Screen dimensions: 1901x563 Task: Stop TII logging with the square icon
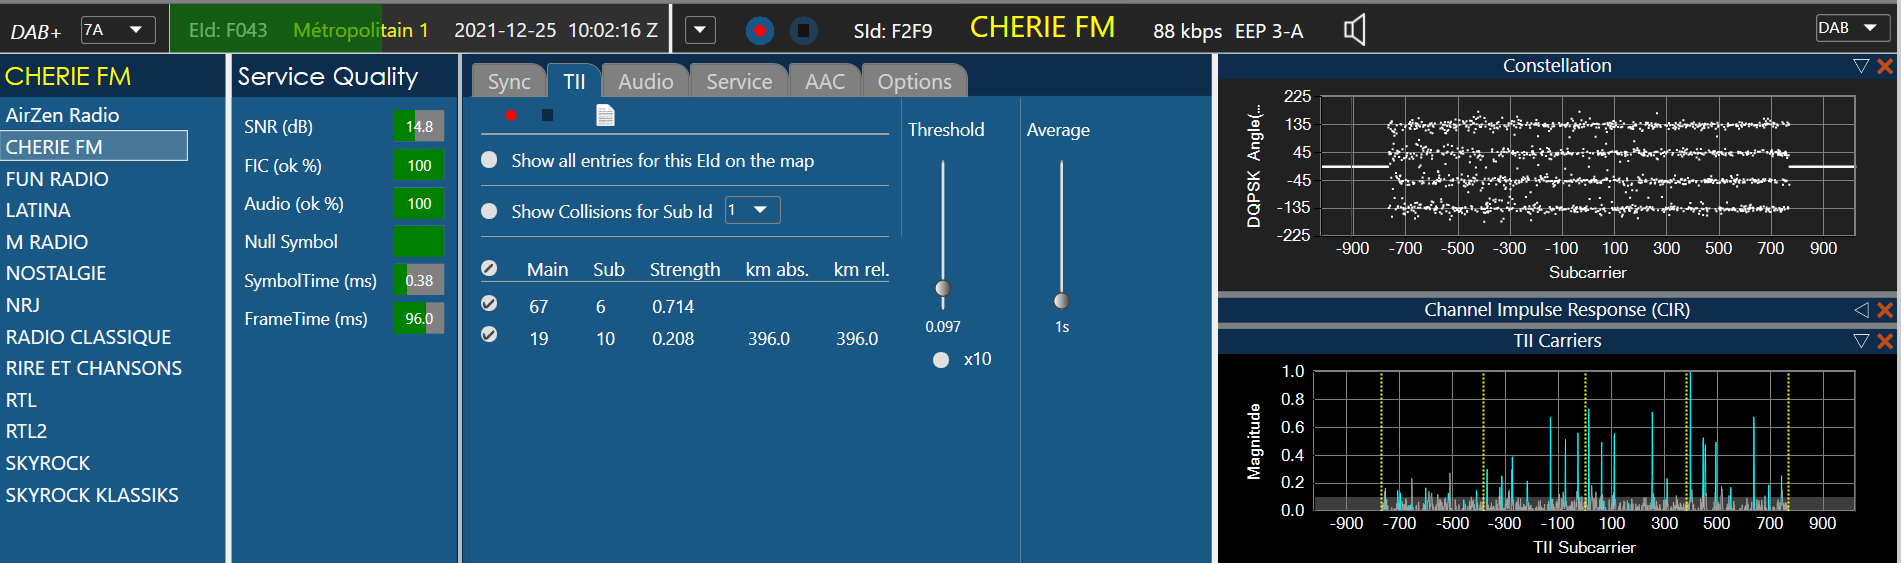[x=547, y=115]
